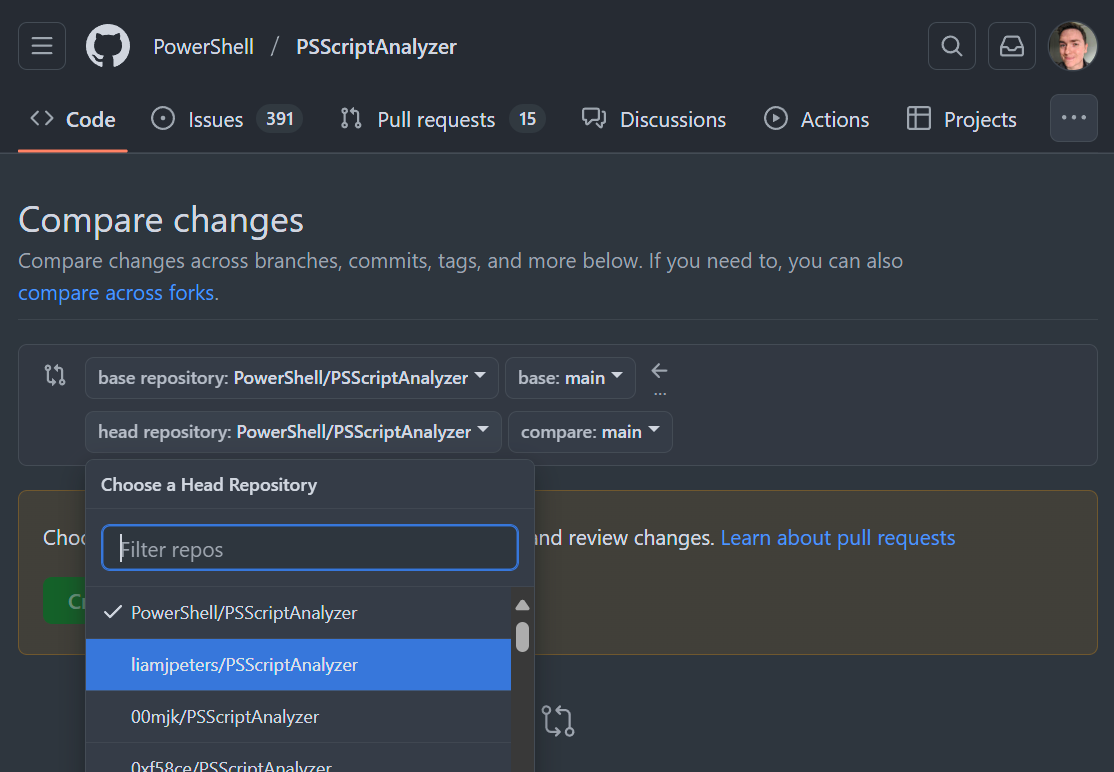Focus the Filter repos input field

point(310,548)
